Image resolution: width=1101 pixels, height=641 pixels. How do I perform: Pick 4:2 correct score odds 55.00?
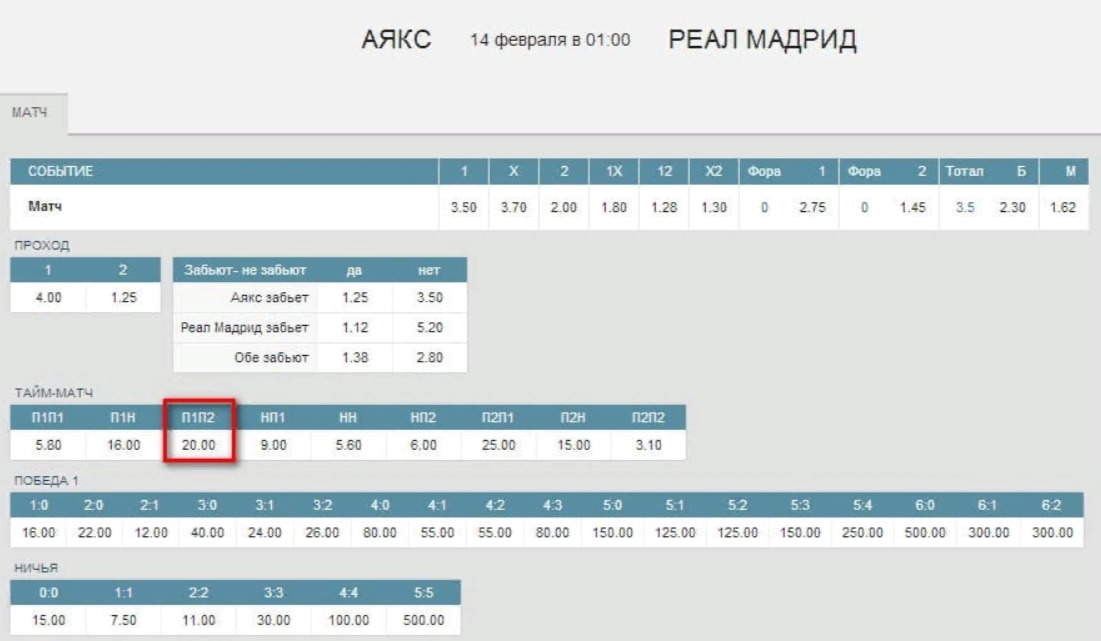495,533
